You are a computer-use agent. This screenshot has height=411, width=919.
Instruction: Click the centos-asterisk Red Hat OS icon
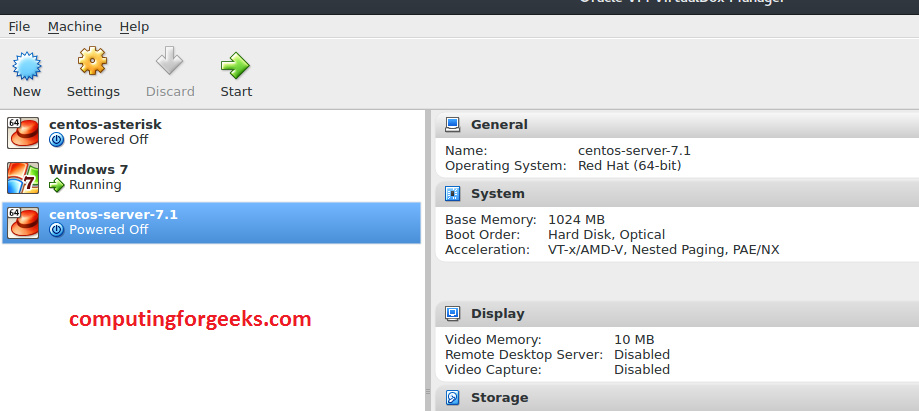(x=23, y=133)
